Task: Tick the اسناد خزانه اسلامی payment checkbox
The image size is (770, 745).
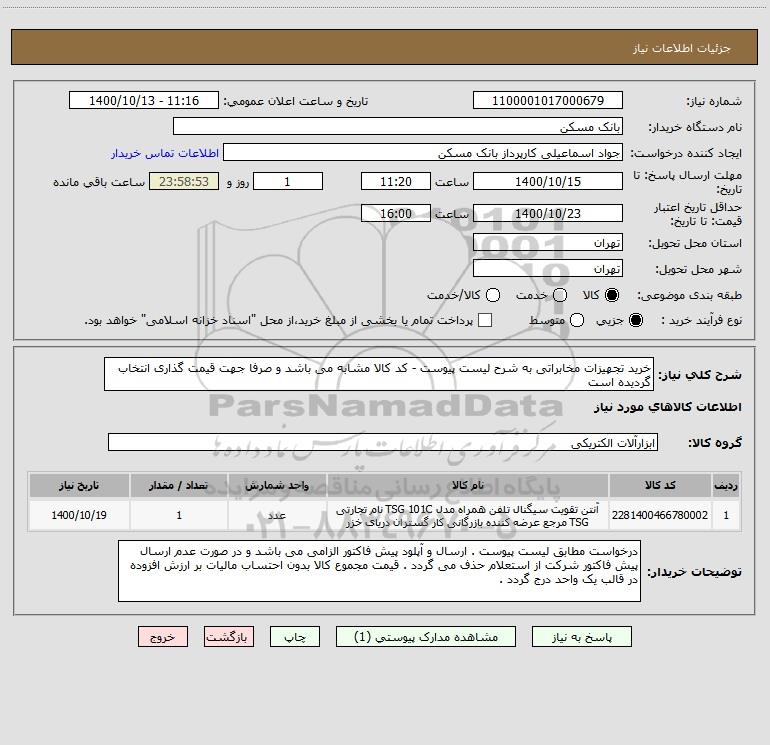Action: (485, 320)
